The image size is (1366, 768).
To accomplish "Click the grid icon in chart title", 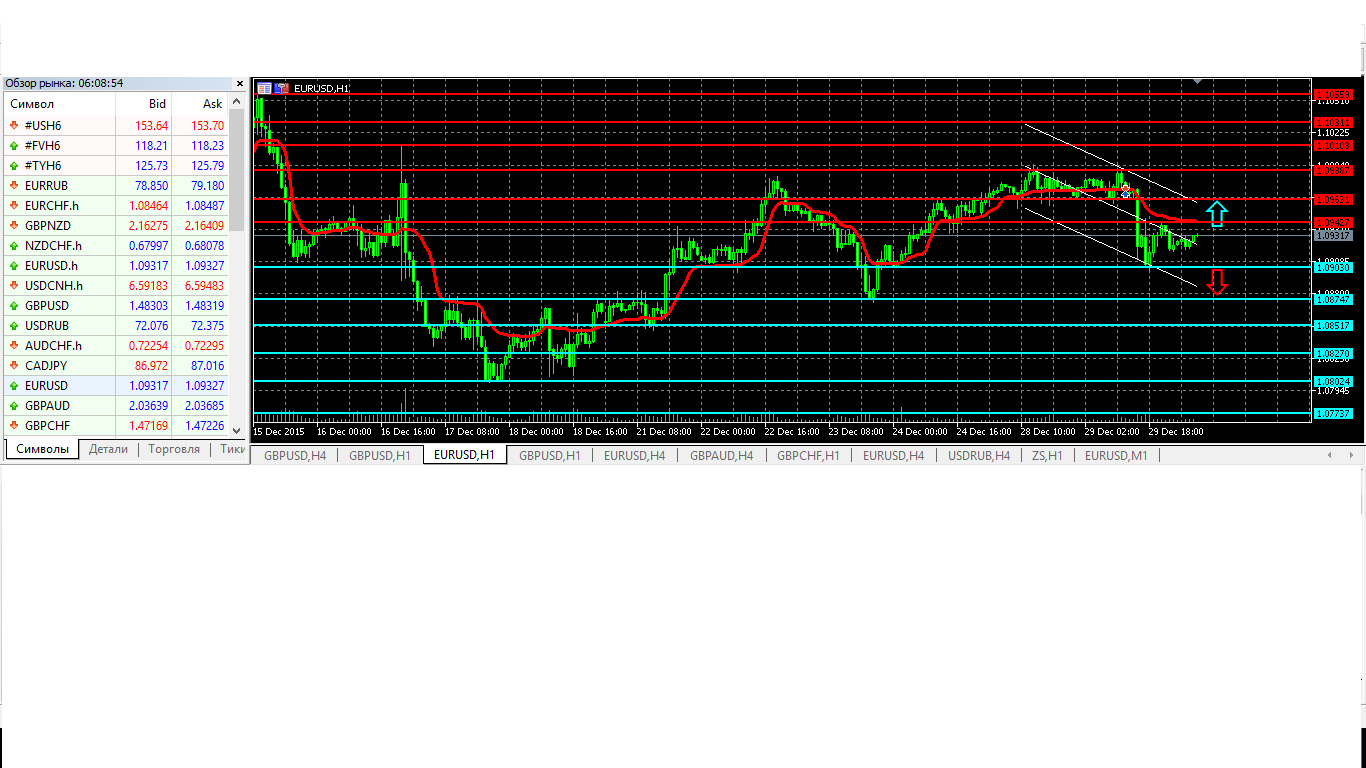I will tap(264, 88).
